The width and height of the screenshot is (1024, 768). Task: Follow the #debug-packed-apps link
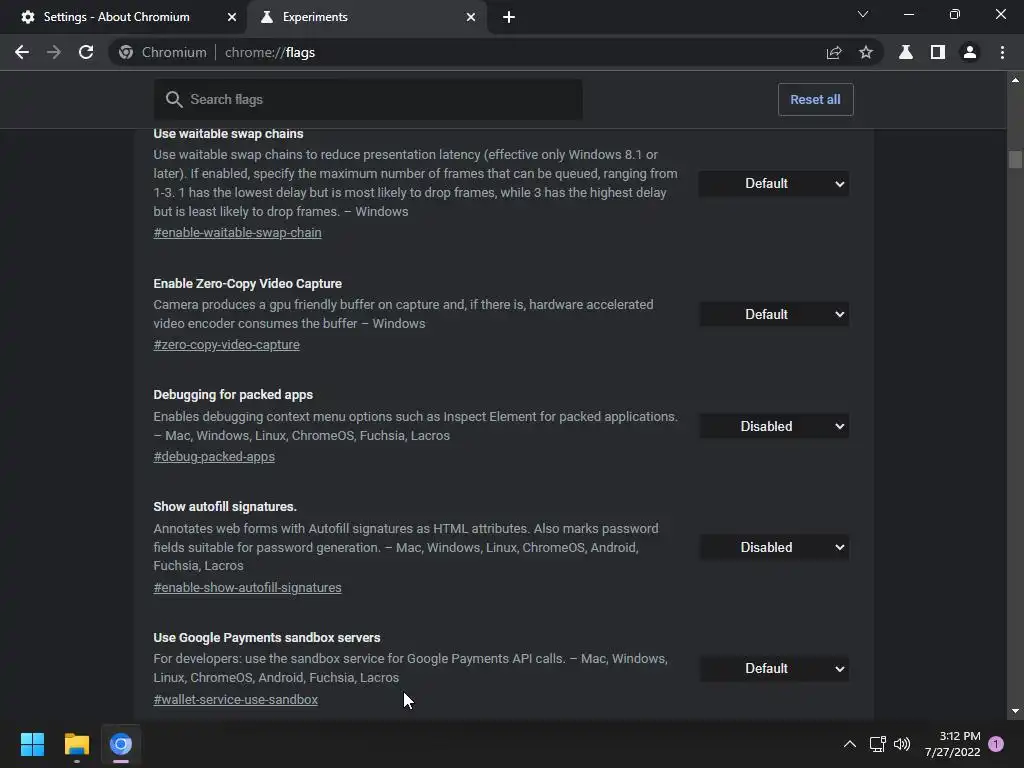pos(214,456)
